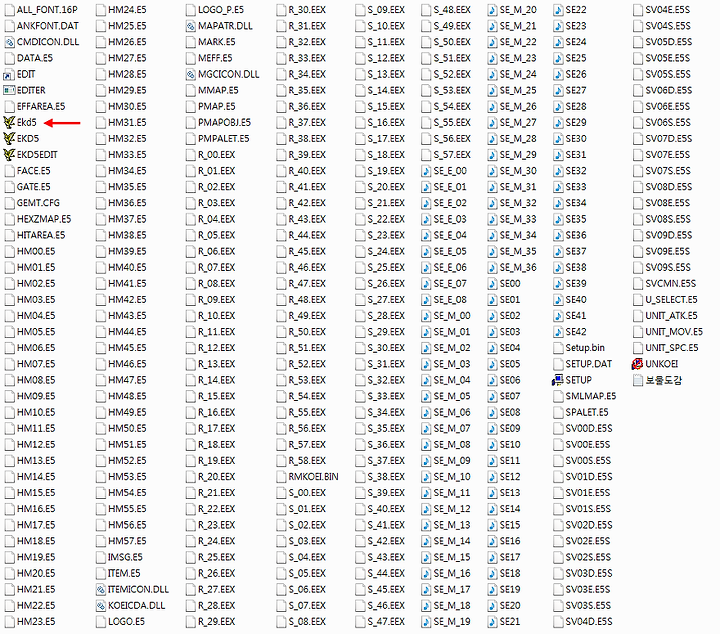Select the EDITER application icon
This screenshot has height=634, width=720.
pyautogui.click(x=9, y=90)
